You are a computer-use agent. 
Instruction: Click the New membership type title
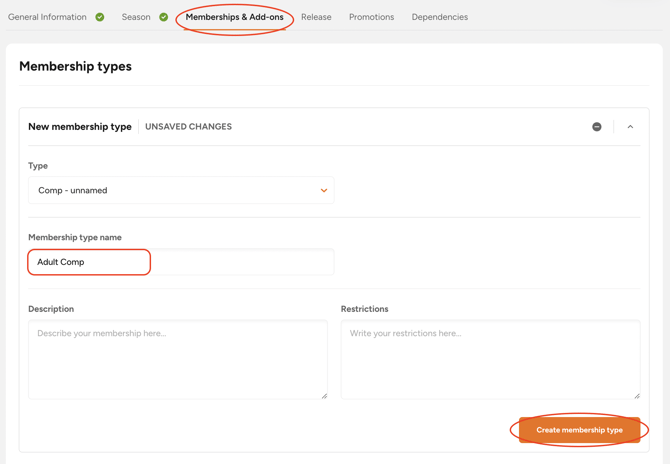tap(80, 126)
